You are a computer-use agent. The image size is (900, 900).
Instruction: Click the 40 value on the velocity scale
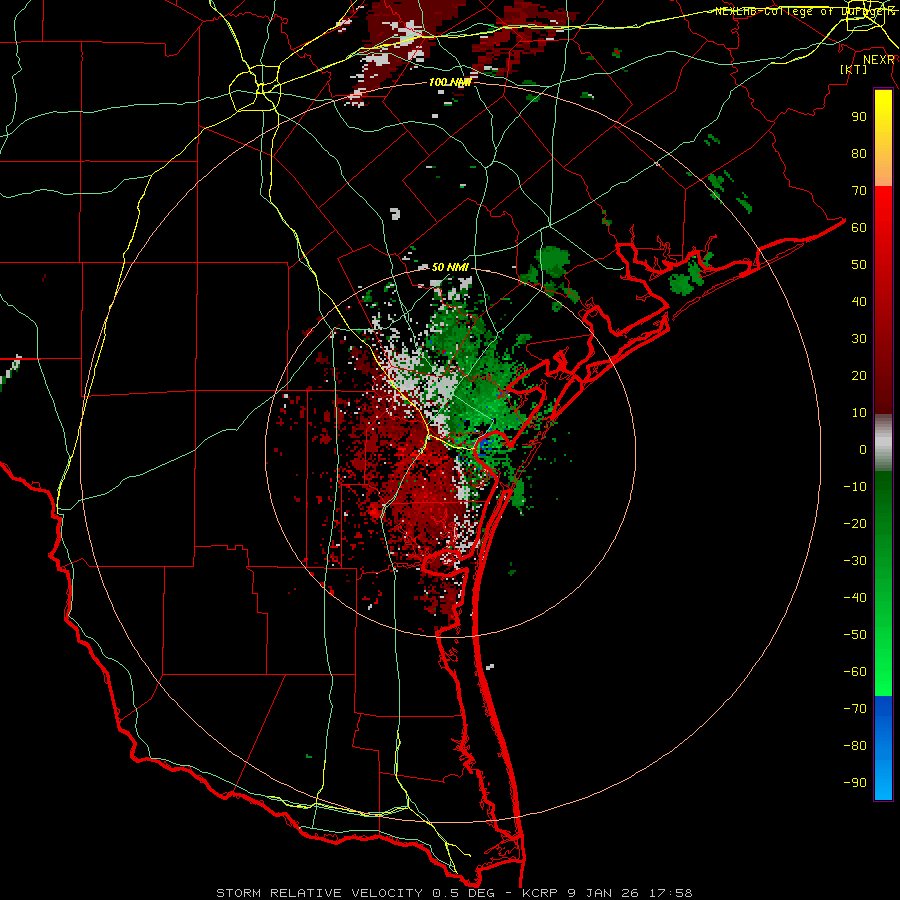tap(859, 302)
